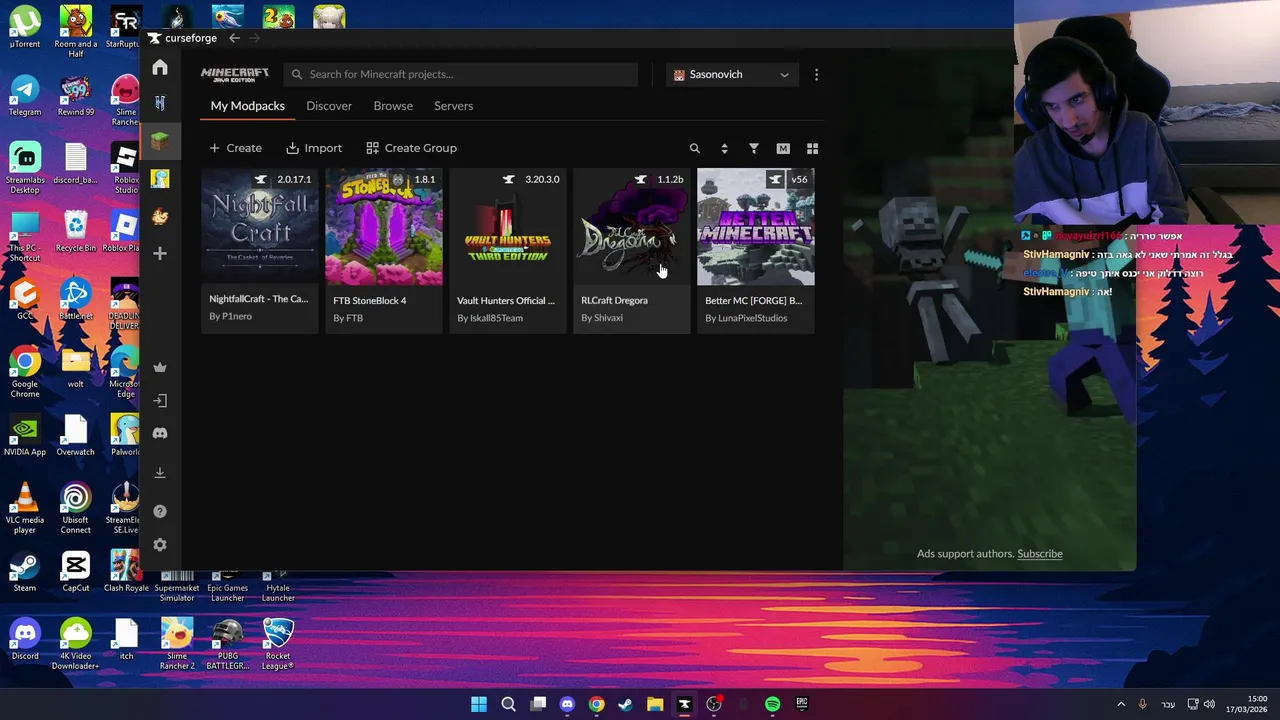Open the crown premium icon in sidebar
This screenshot has width=1280, height=720.
pos(160,367)
